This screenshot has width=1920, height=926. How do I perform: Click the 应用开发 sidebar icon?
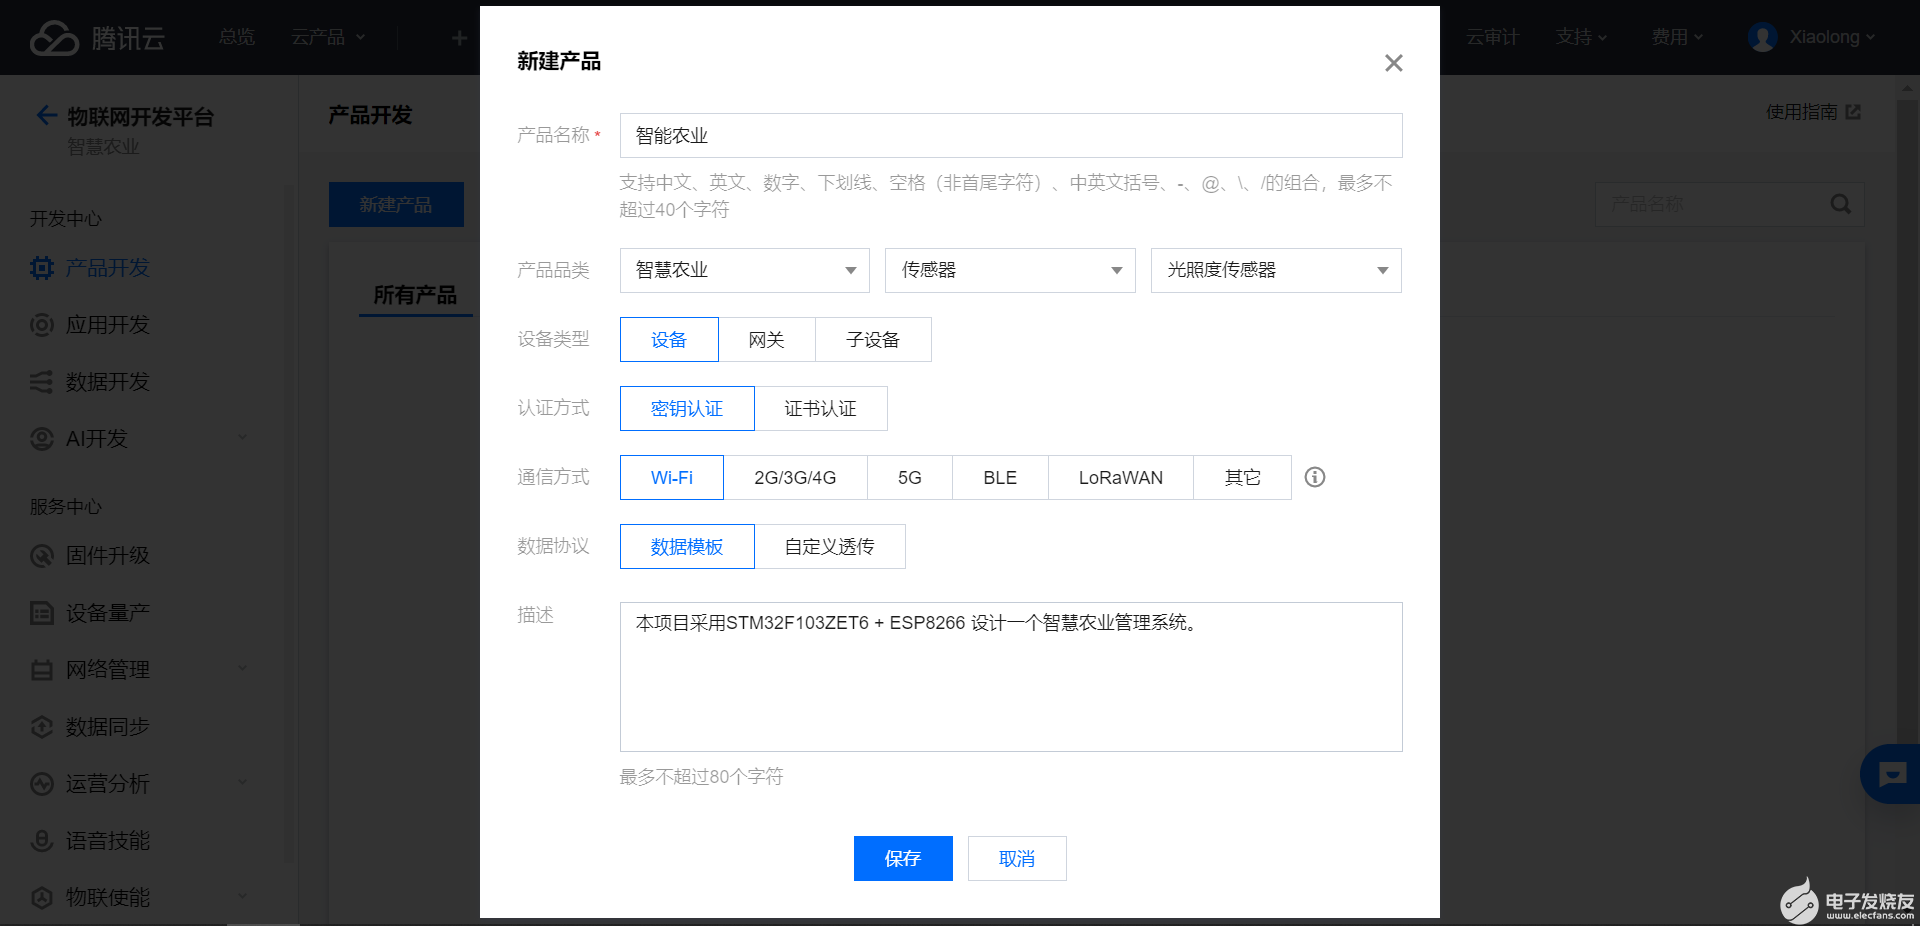42,325
